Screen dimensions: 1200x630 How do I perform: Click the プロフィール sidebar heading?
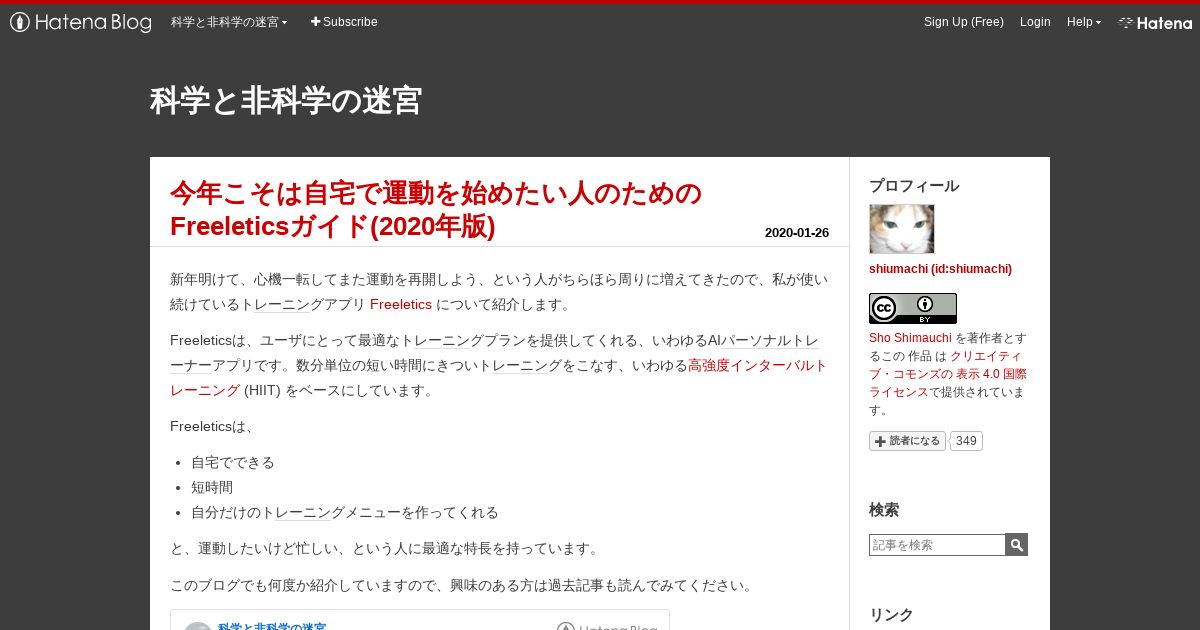pyautogui.click(x=914, y=186)
